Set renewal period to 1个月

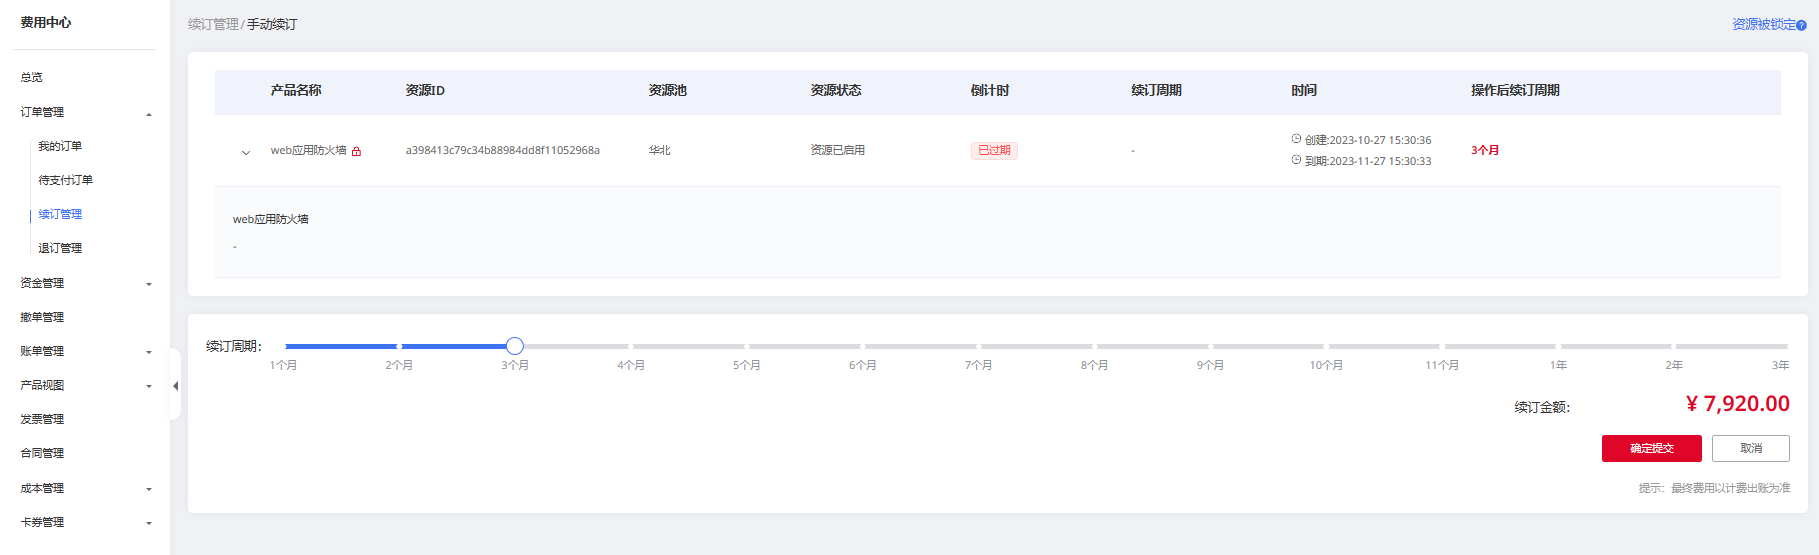[x=284, y=365]
